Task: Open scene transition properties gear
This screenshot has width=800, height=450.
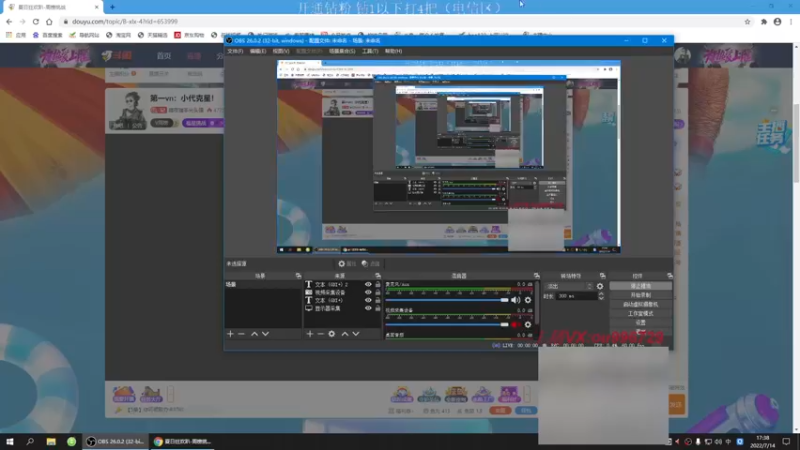Action: [600, 286]
